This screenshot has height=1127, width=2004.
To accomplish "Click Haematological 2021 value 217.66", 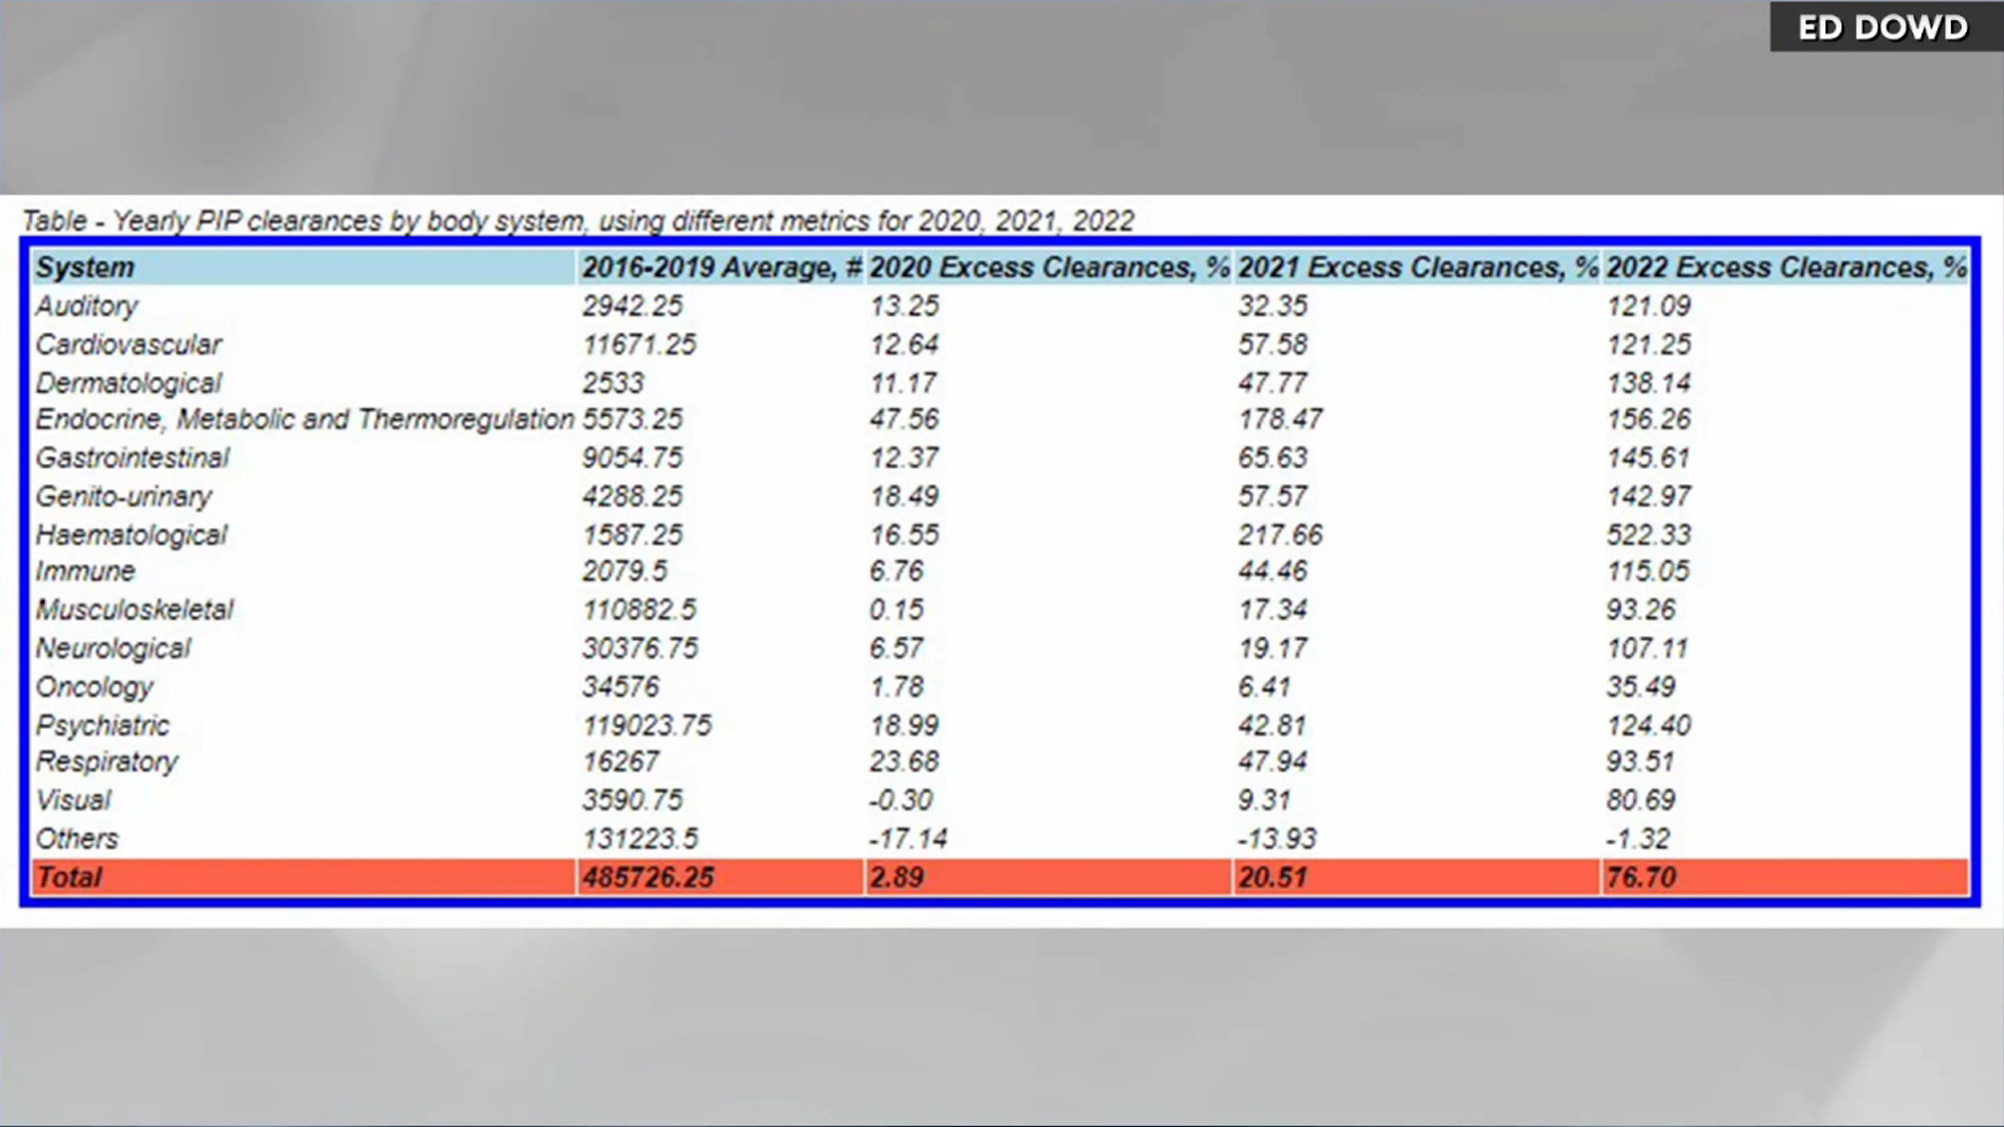I will (x=1281, y=535).
